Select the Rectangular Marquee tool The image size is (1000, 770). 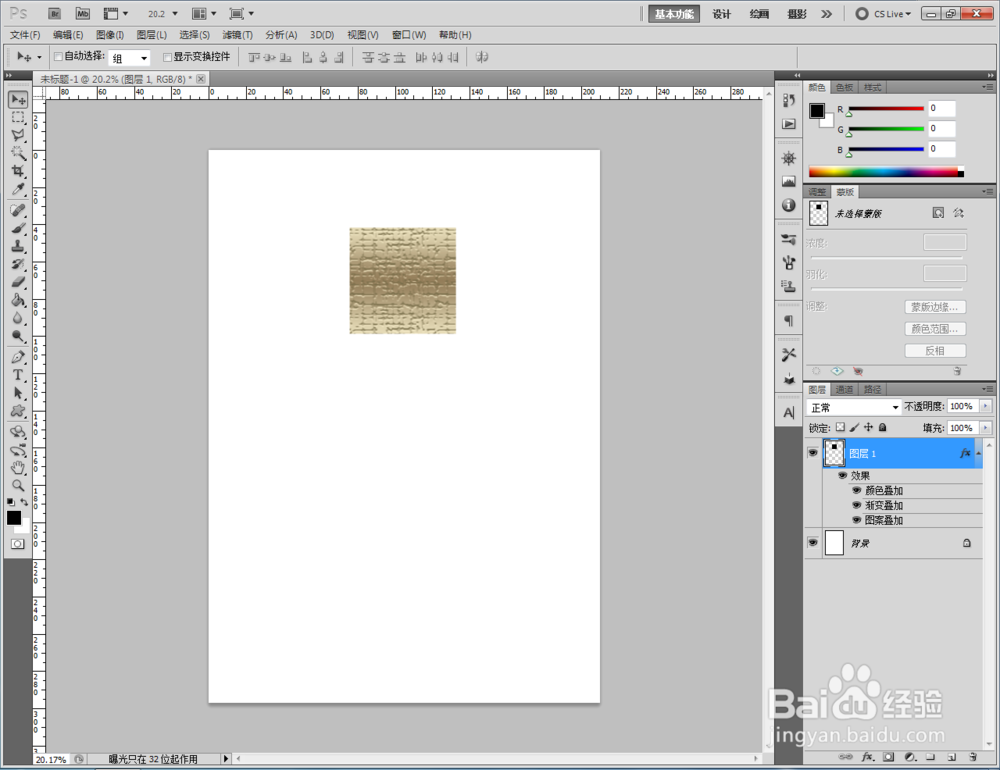point(18,117)
